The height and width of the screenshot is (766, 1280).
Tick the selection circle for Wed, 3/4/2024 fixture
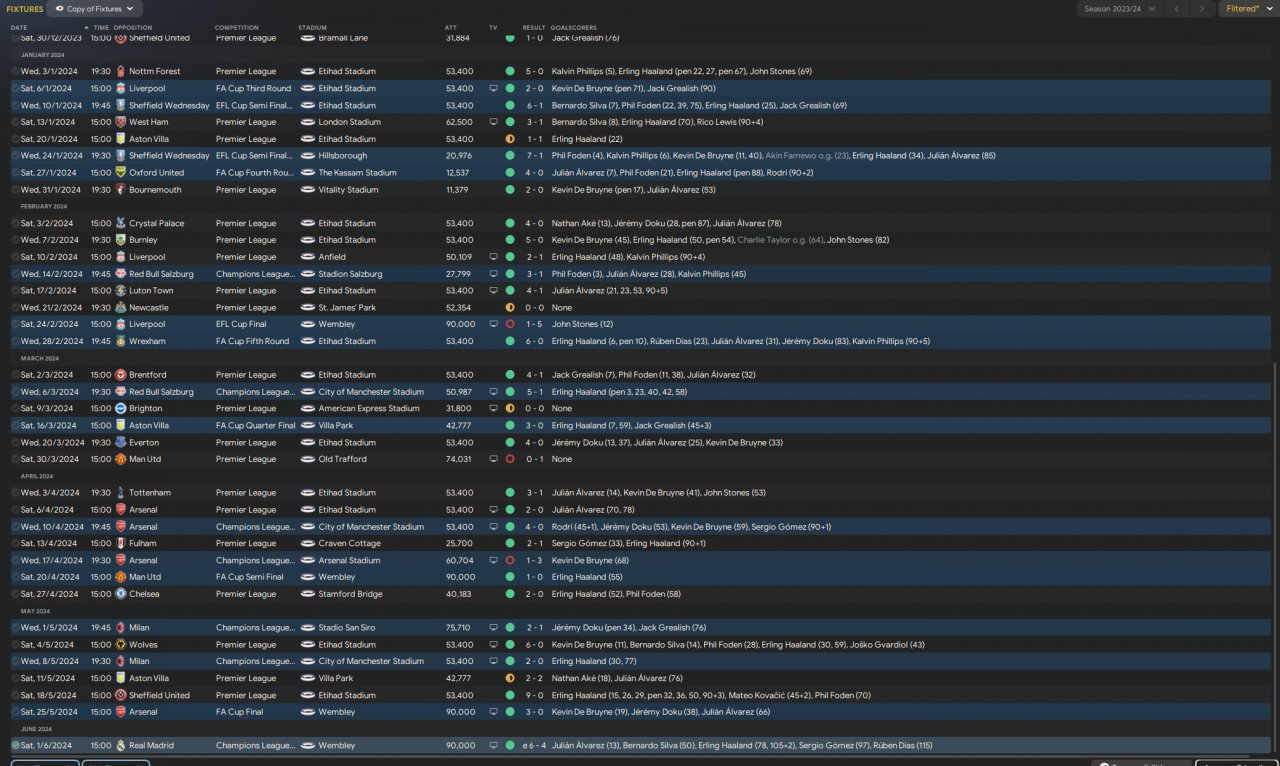pyautogui.click(x=15, y=493)
